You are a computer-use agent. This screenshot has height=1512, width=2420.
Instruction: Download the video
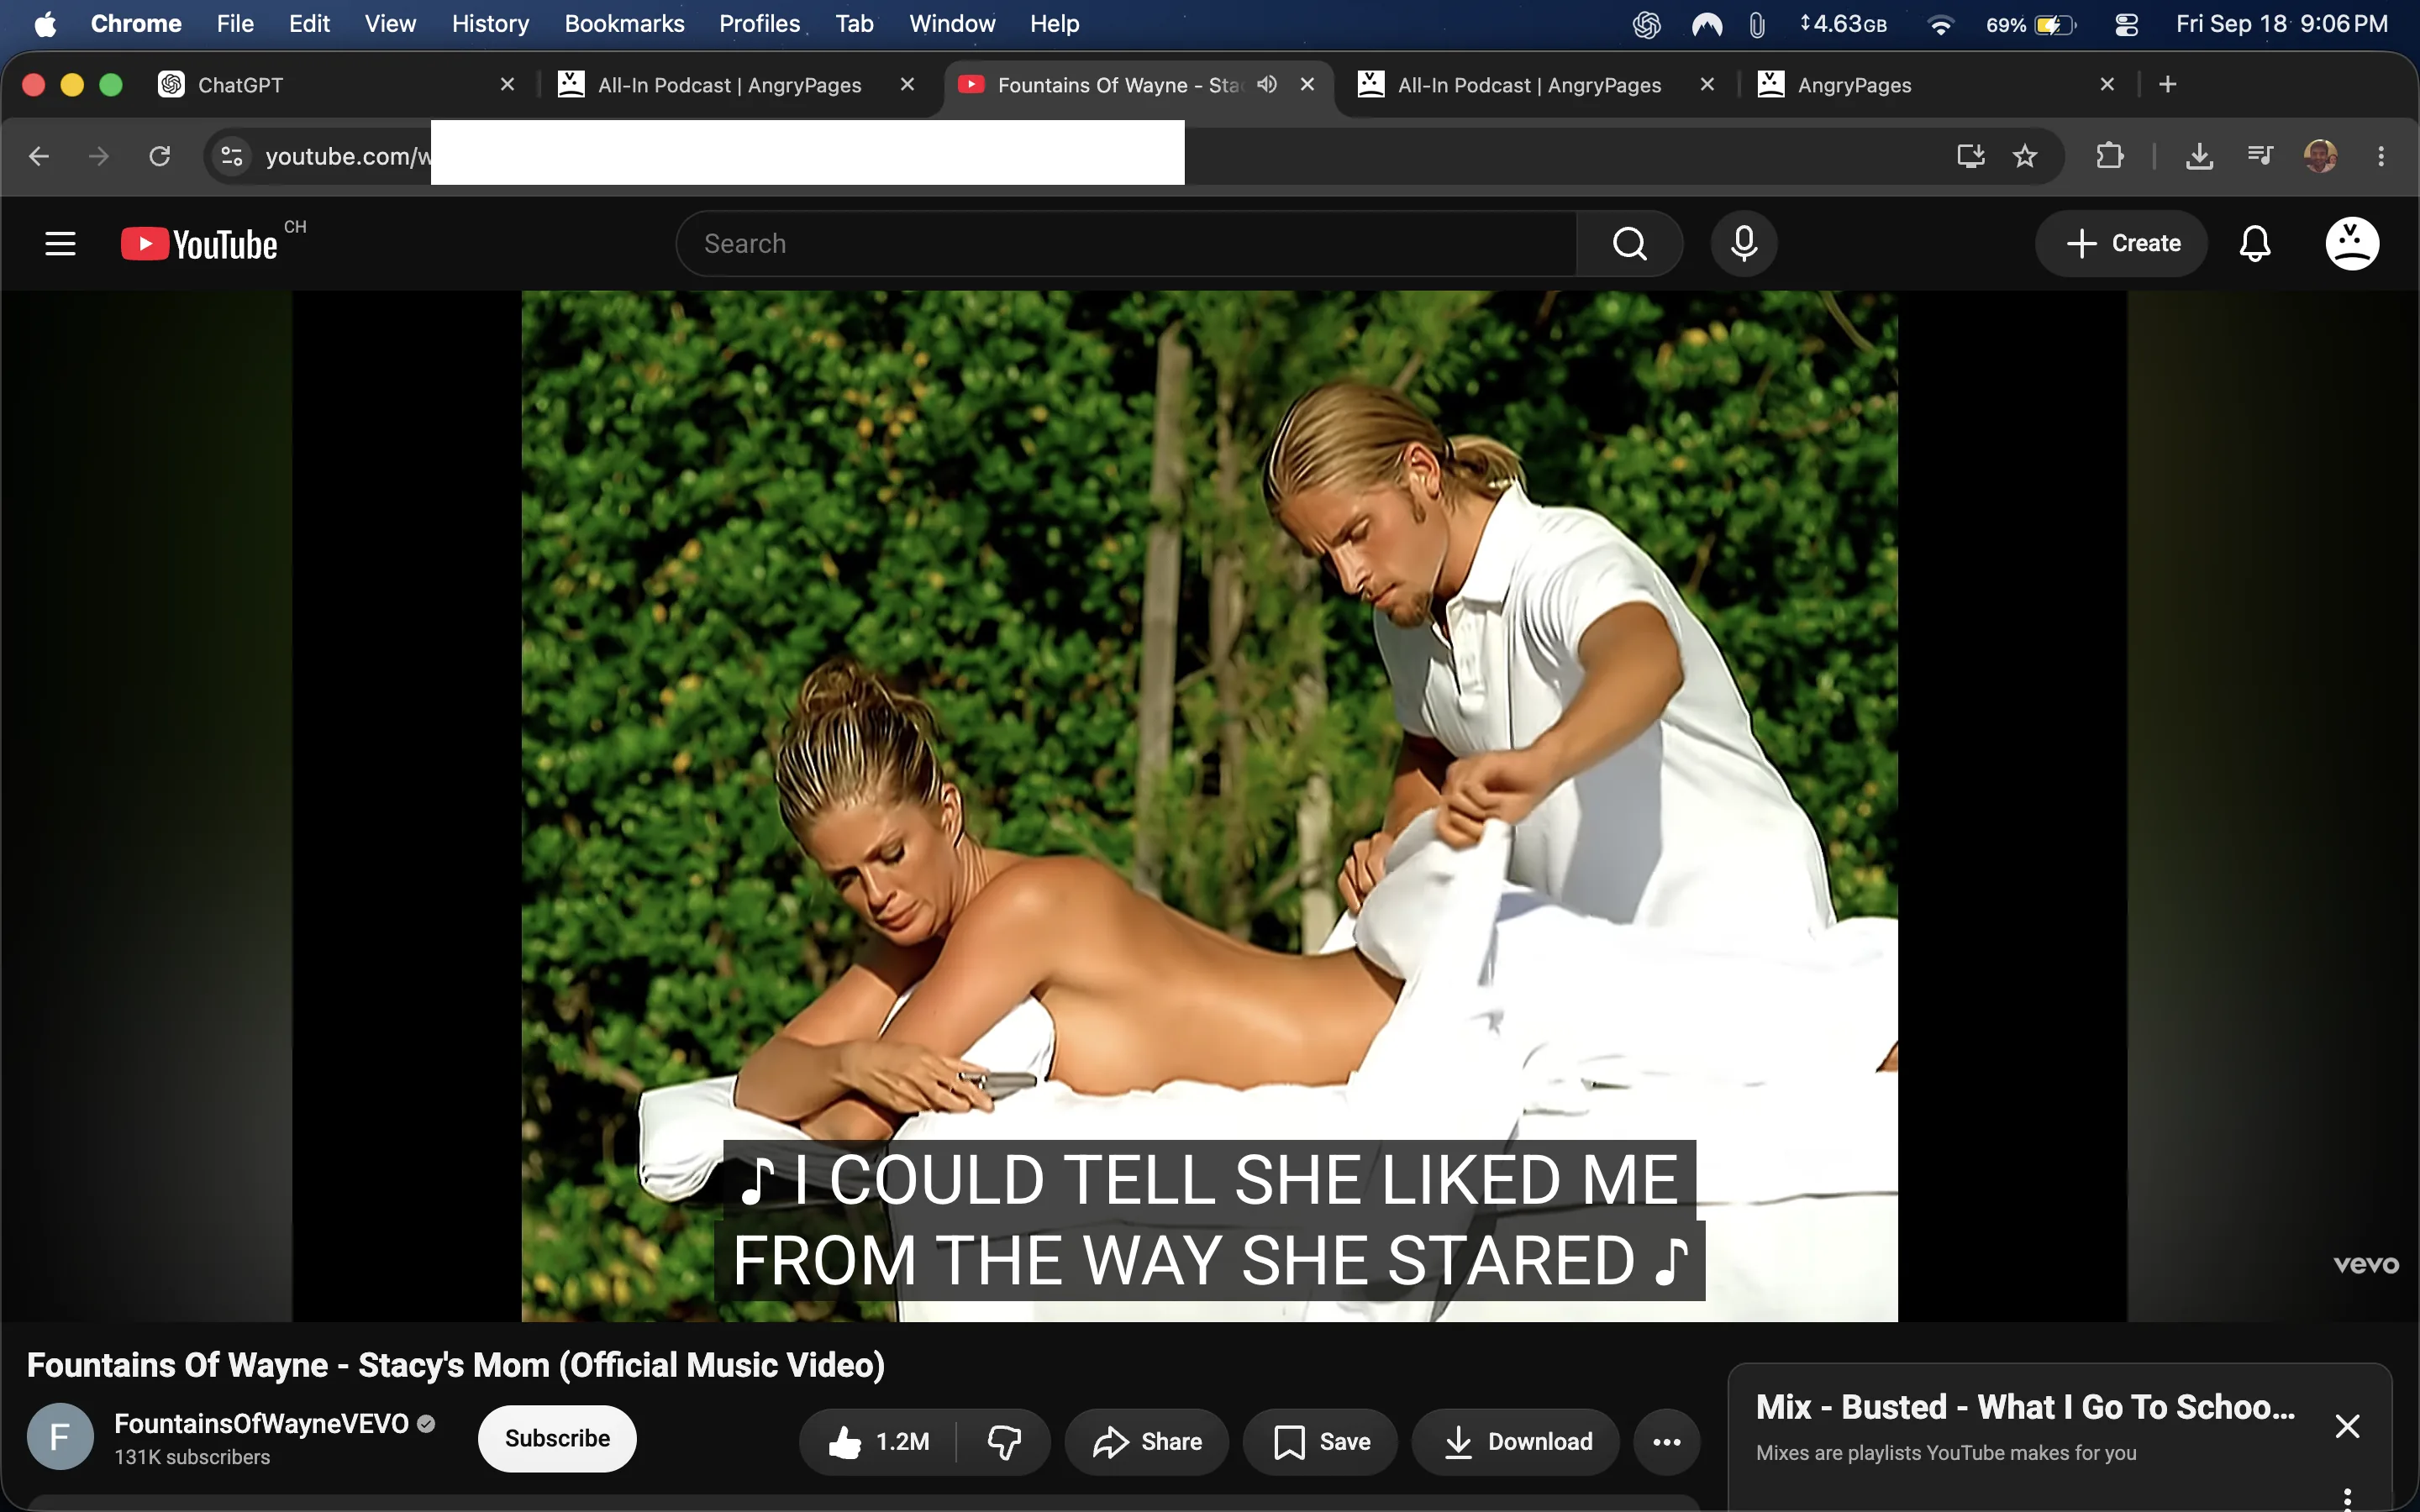tap(1516, 1441)
